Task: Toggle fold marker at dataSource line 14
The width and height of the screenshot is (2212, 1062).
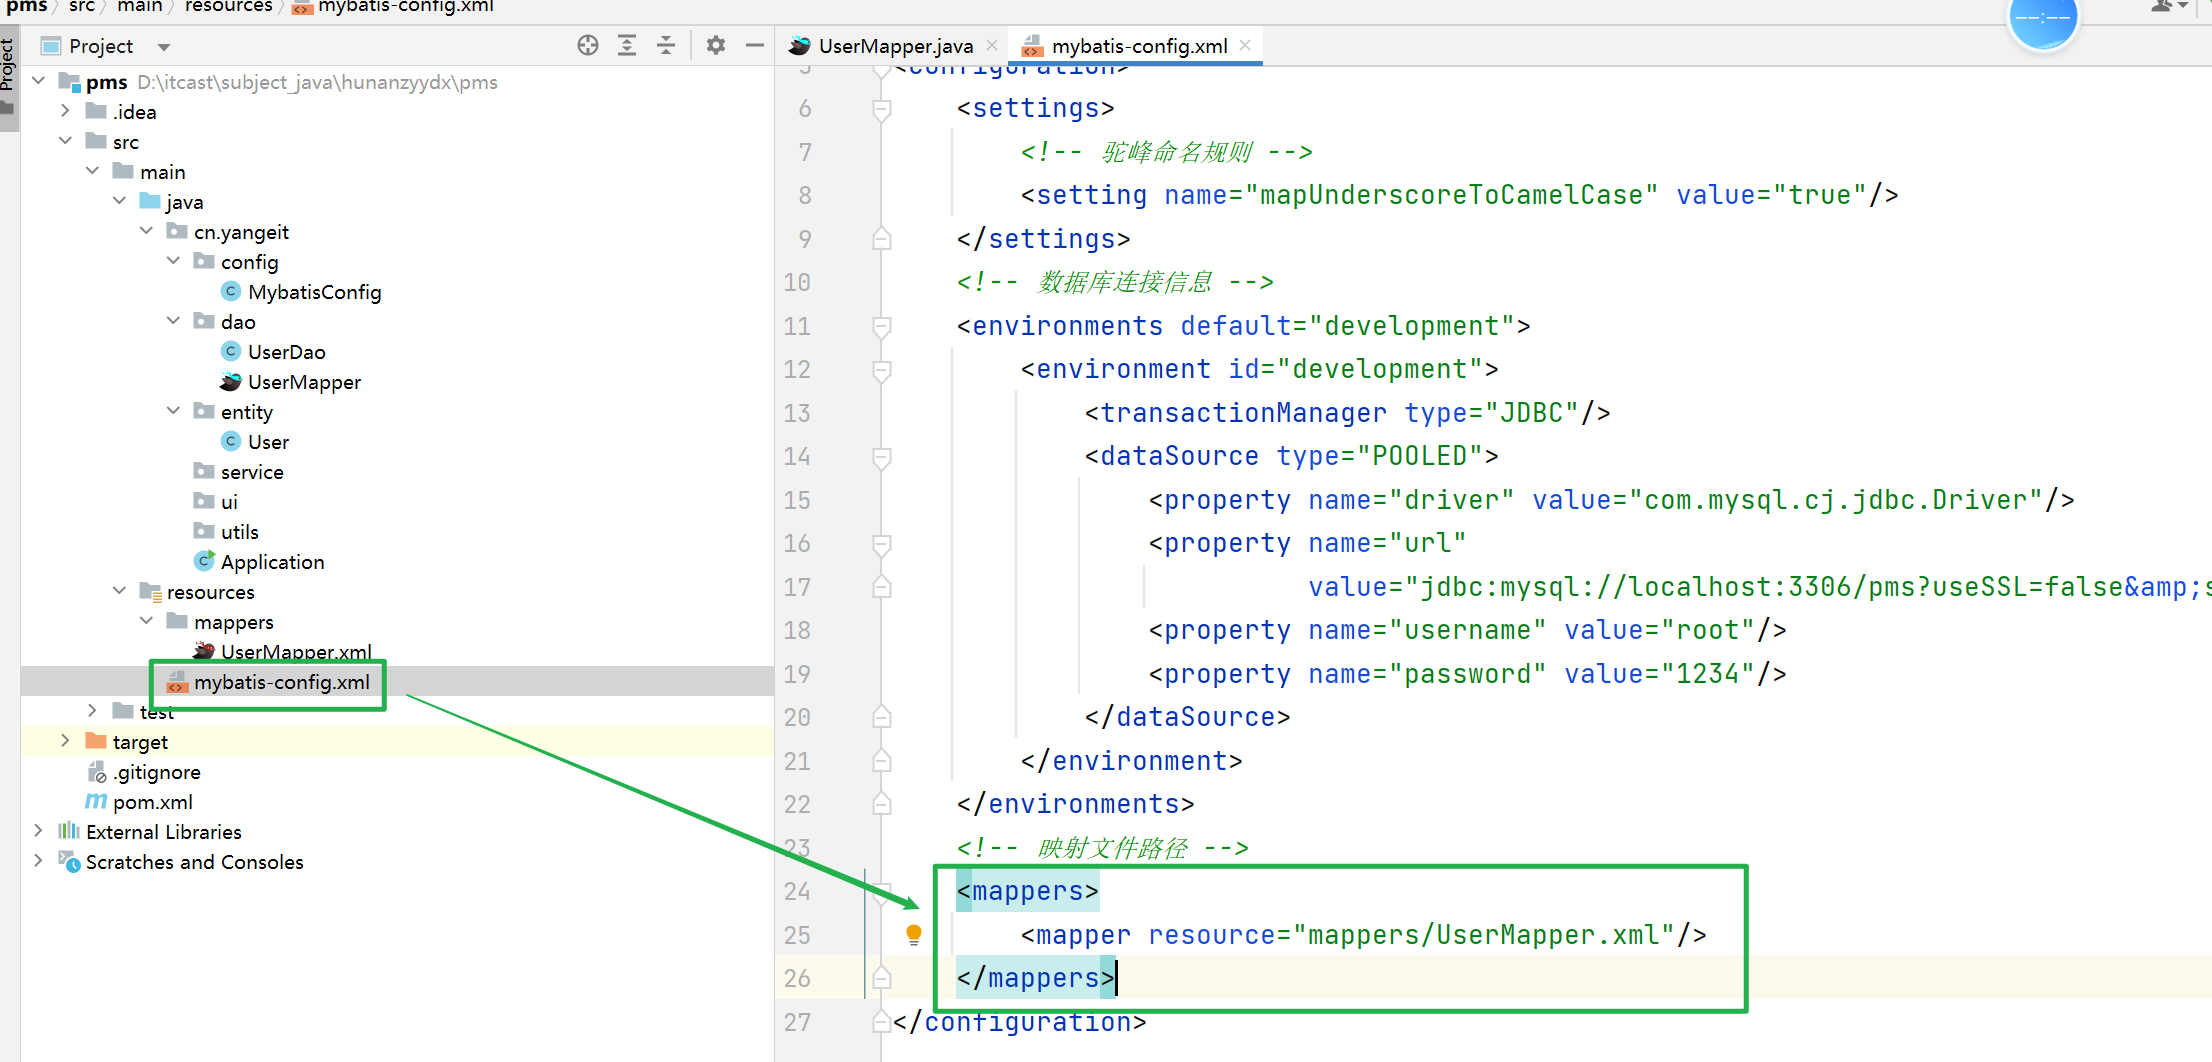Action: 882,457
